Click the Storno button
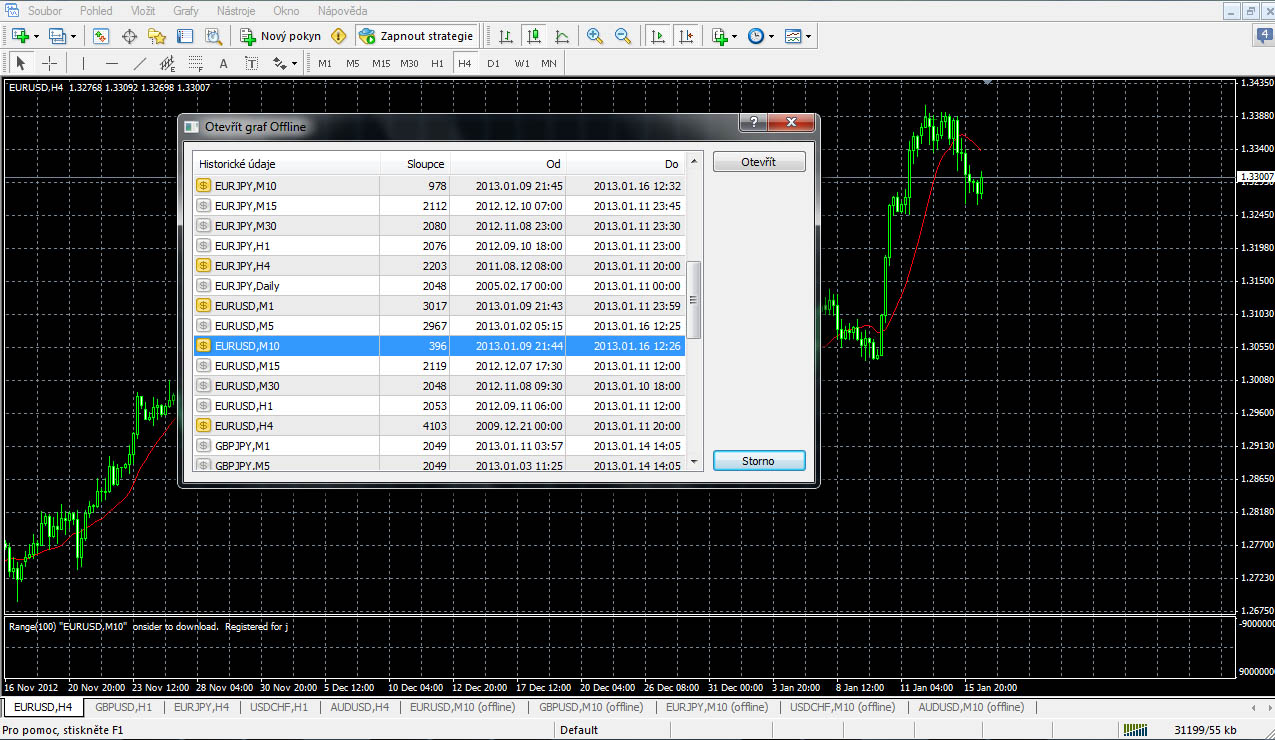Screen dimensions: 1275x740 click(x=758, y=461)
